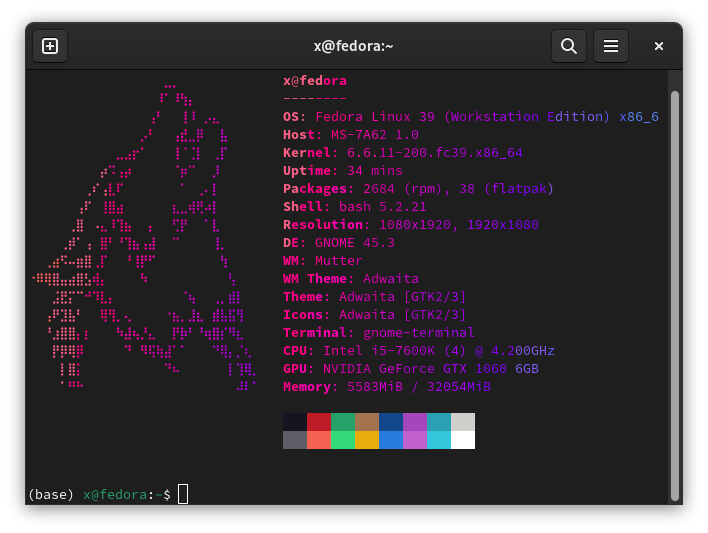This screenshot has width=708, height=533.
Task: Click the Memory value 5583MiB / 32054MiB
Action: coord(419,387)
